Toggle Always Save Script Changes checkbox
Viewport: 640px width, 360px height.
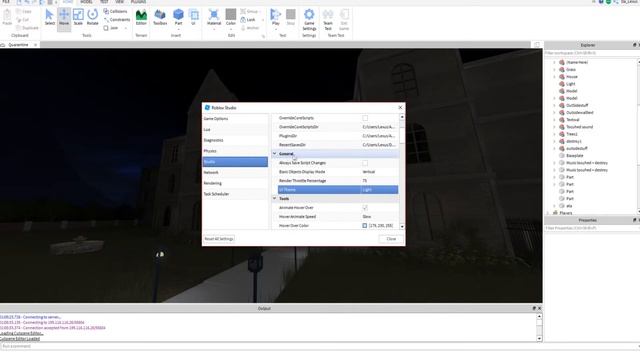pyautogui.click(x=365, y=163)
